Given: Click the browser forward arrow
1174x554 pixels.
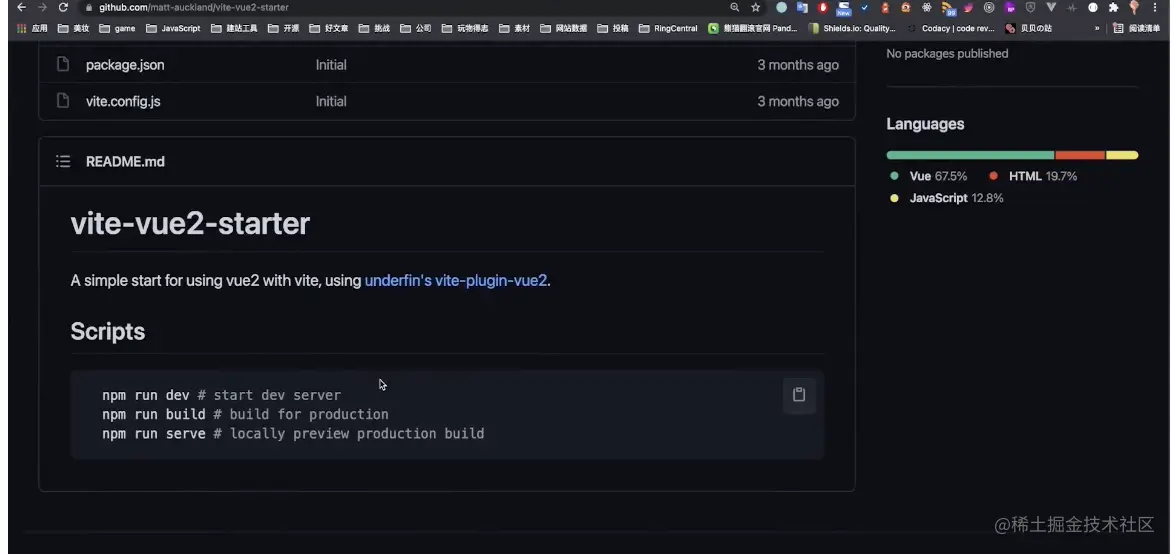Looking at the screenshot, I should (42, 7).
